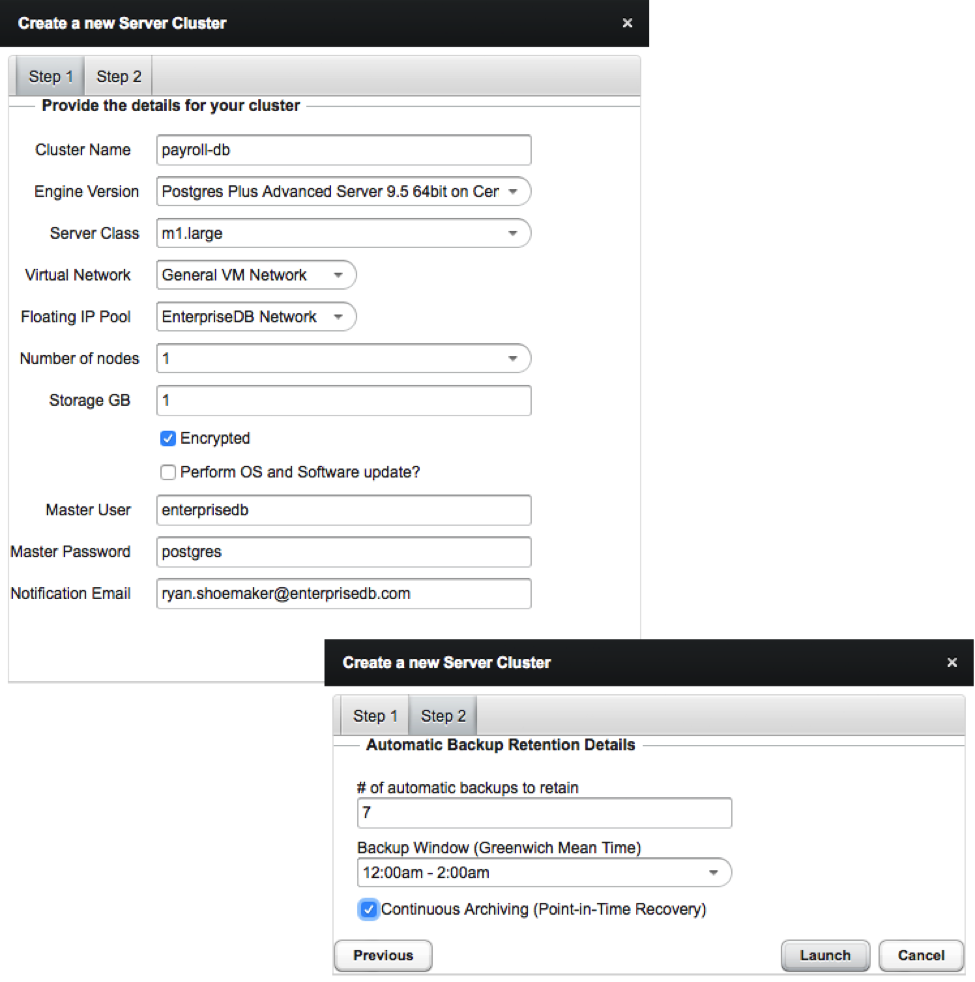
Task: Select Step 1 tab in lower dialog
Action: click(375, 716)
